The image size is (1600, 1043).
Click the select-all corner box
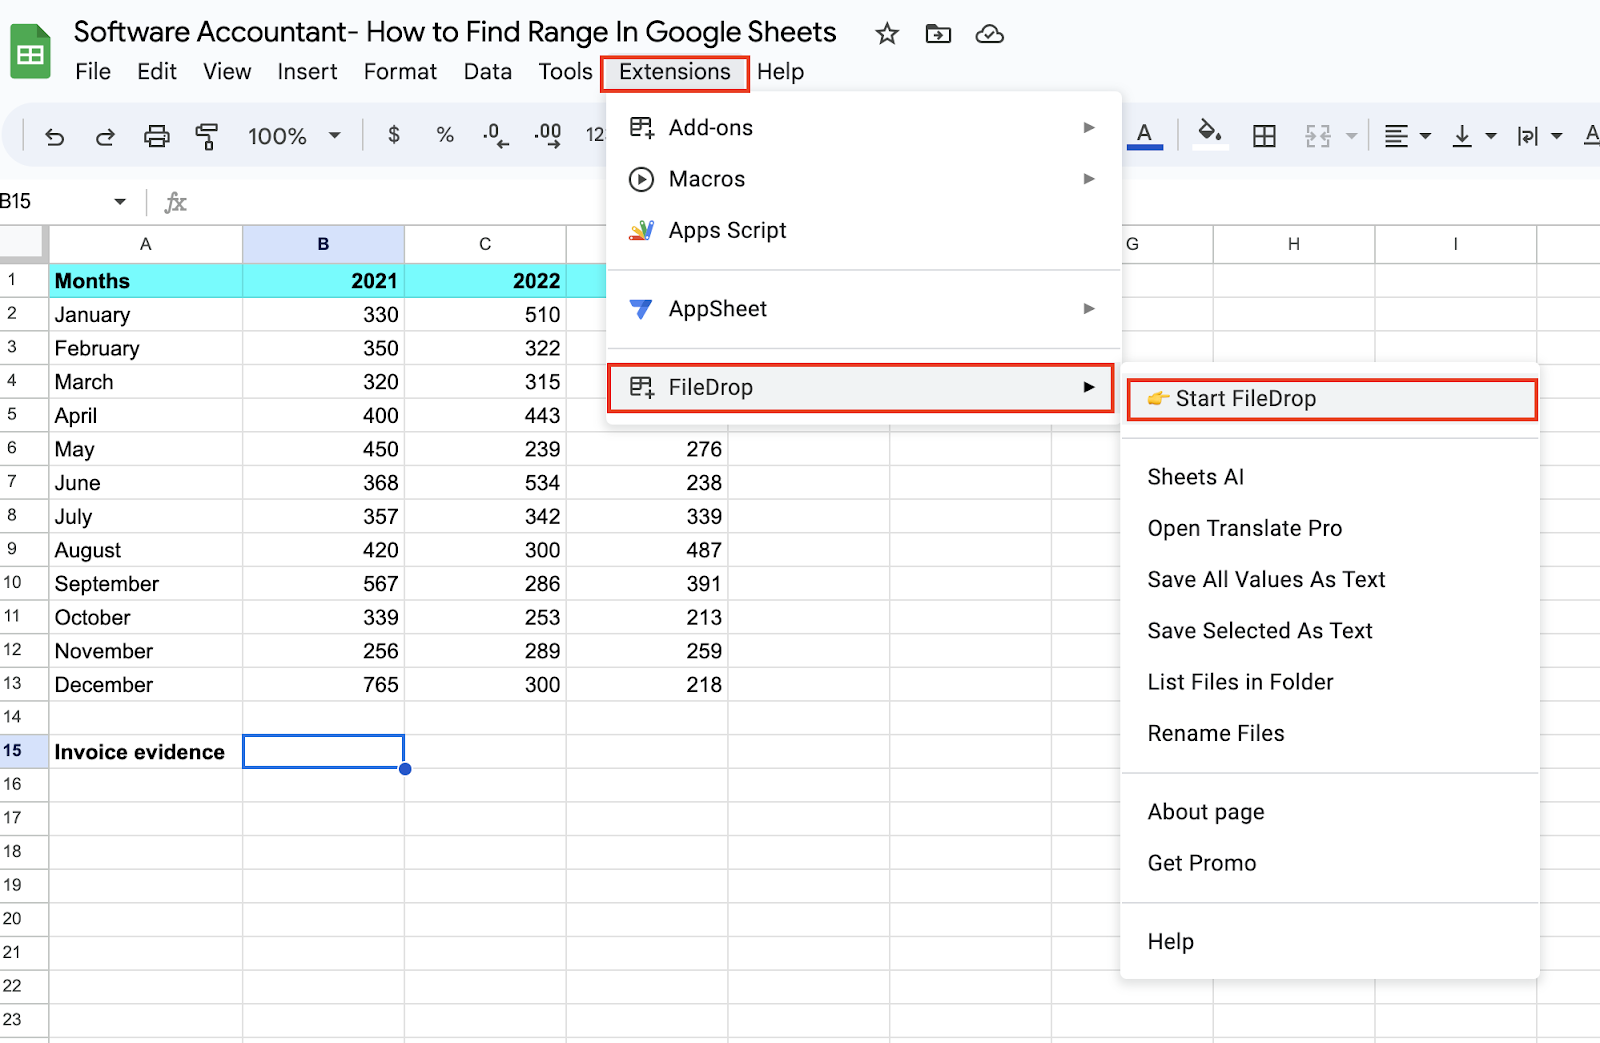(24, 244)
